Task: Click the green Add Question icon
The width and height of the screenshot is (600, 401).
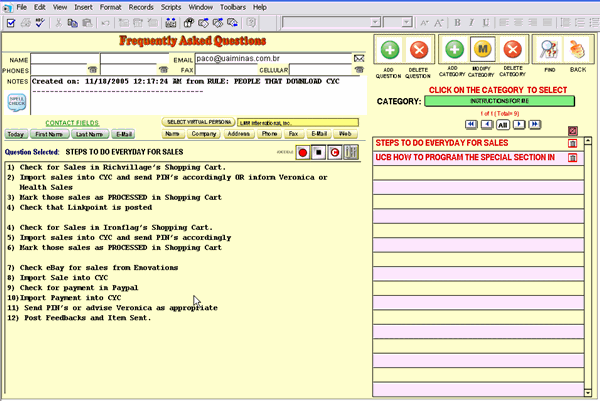Action: 390,50
